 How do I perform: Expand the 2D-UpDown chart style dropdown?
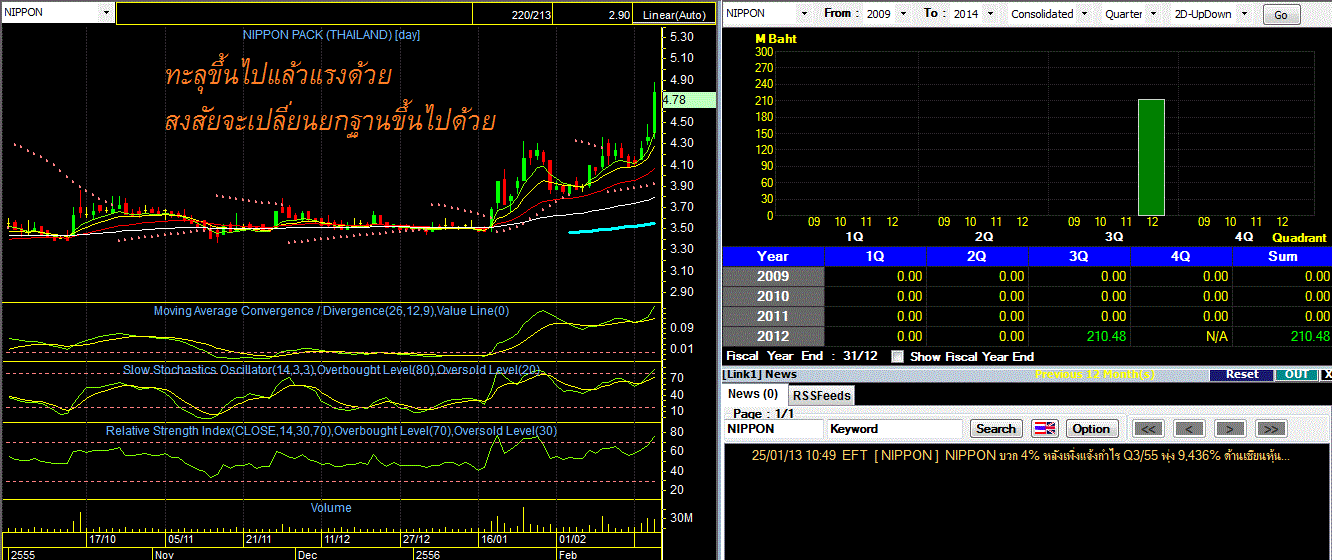(1244, 14)
